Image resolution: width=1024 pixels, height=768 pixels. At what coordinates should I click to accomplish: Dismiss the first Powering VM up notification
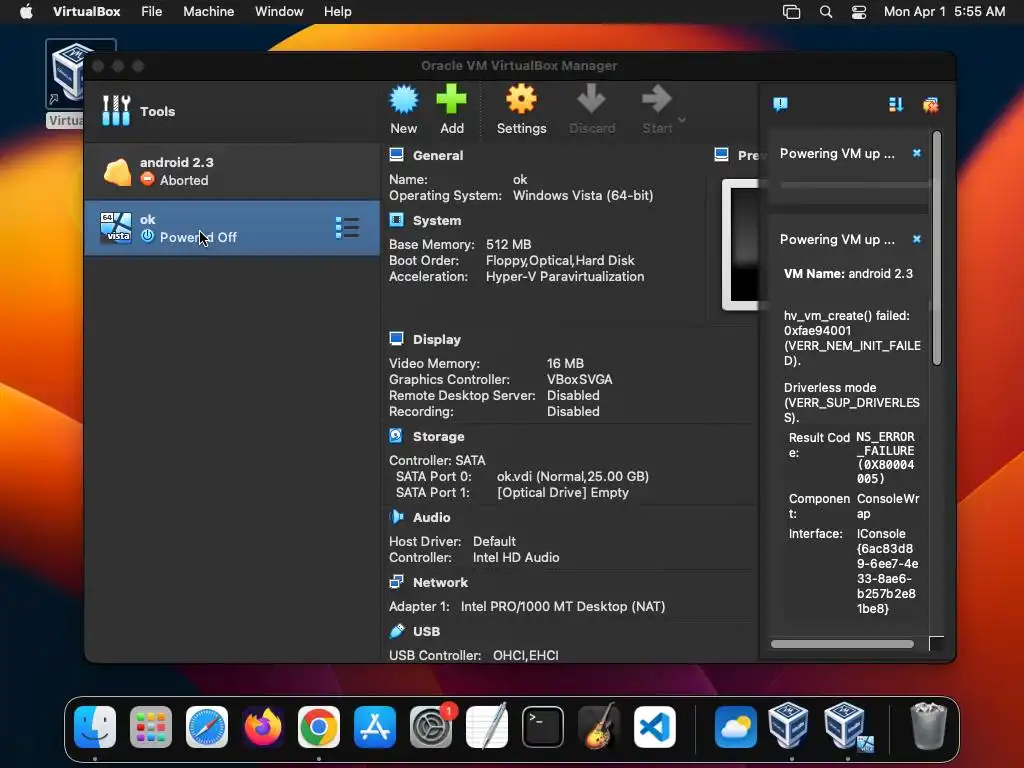[917, 153]
